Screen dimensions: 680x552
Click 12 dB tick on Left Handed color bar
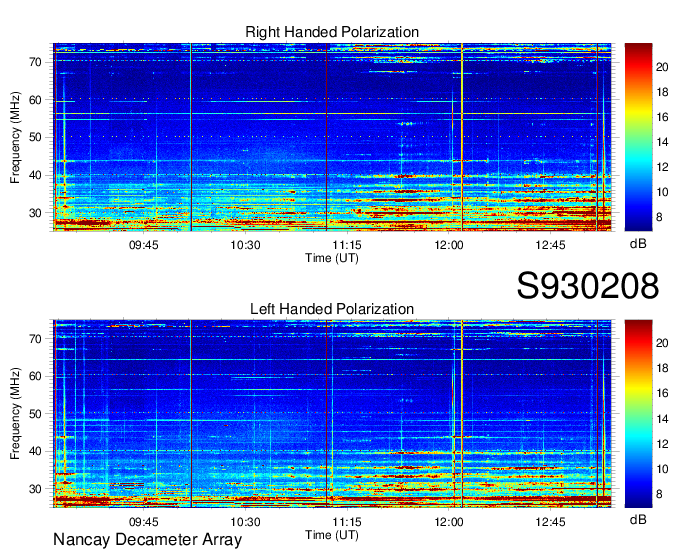pos(662,444)
